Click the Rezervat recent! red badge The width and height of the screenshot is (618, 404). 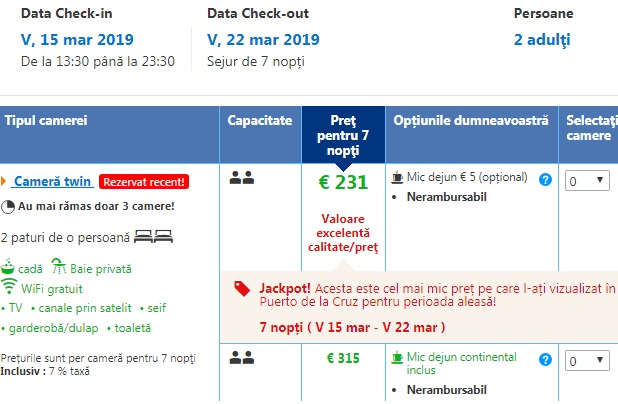click(145, 182)
